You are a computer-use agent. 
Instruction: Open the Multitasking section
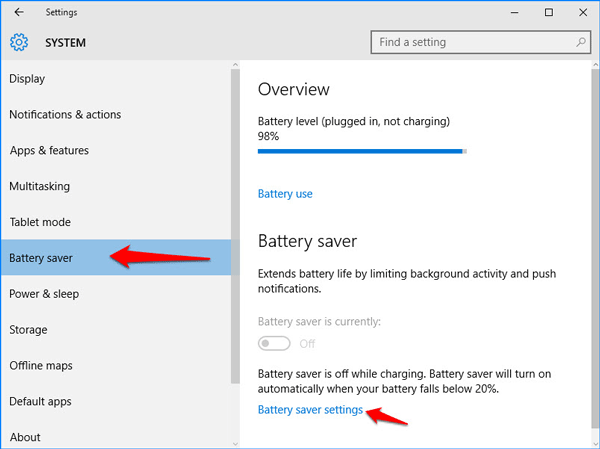39,187
